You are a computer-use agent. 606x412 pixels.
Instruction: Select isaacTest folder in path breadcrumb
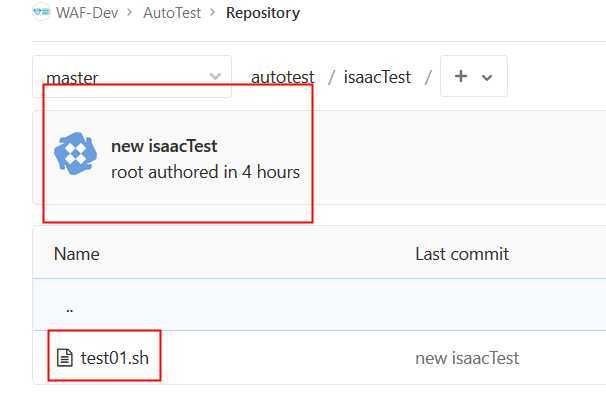(x=377, y=77)
